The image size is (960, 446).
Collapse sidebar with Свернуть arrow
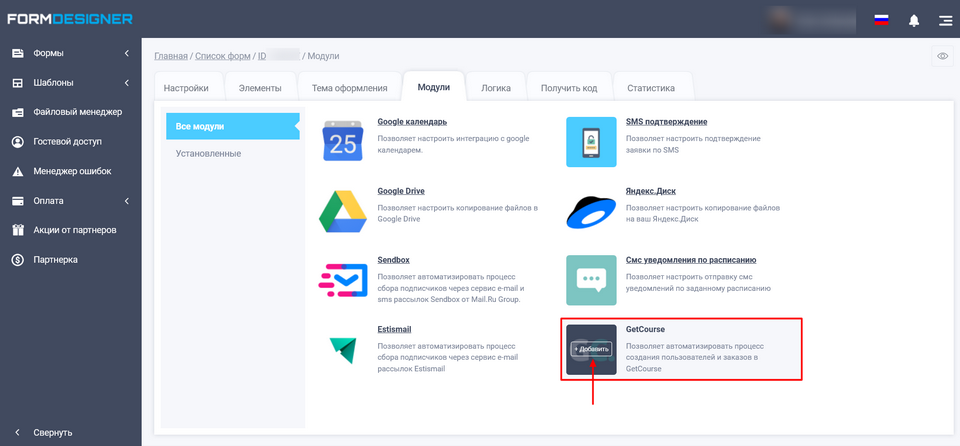17,433
